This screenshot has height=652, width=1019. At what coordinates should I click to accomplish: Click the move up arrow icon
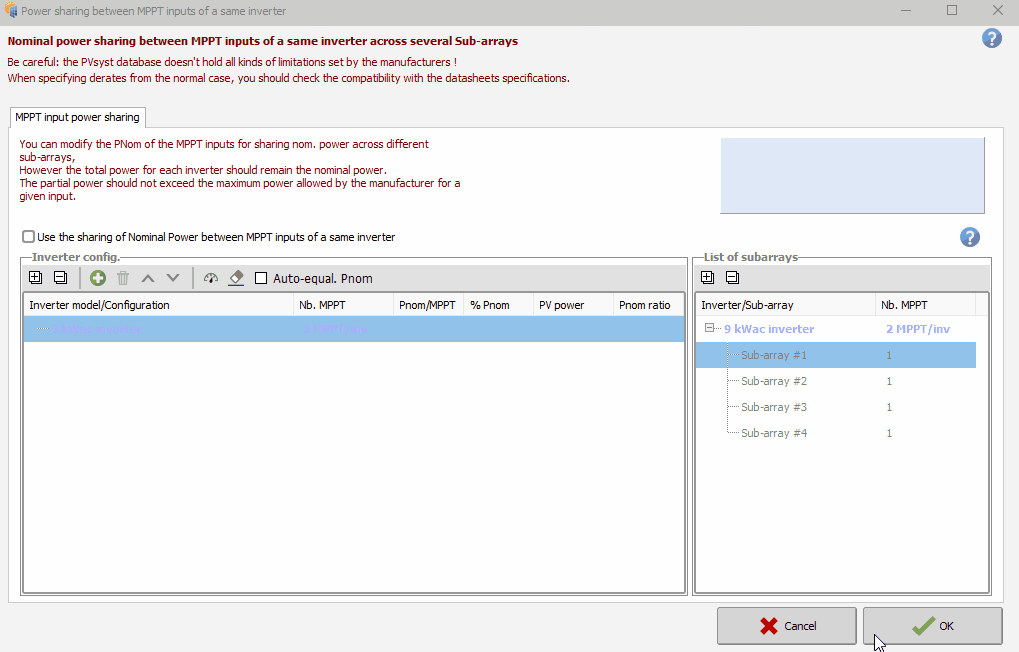(x=148, y=278)
